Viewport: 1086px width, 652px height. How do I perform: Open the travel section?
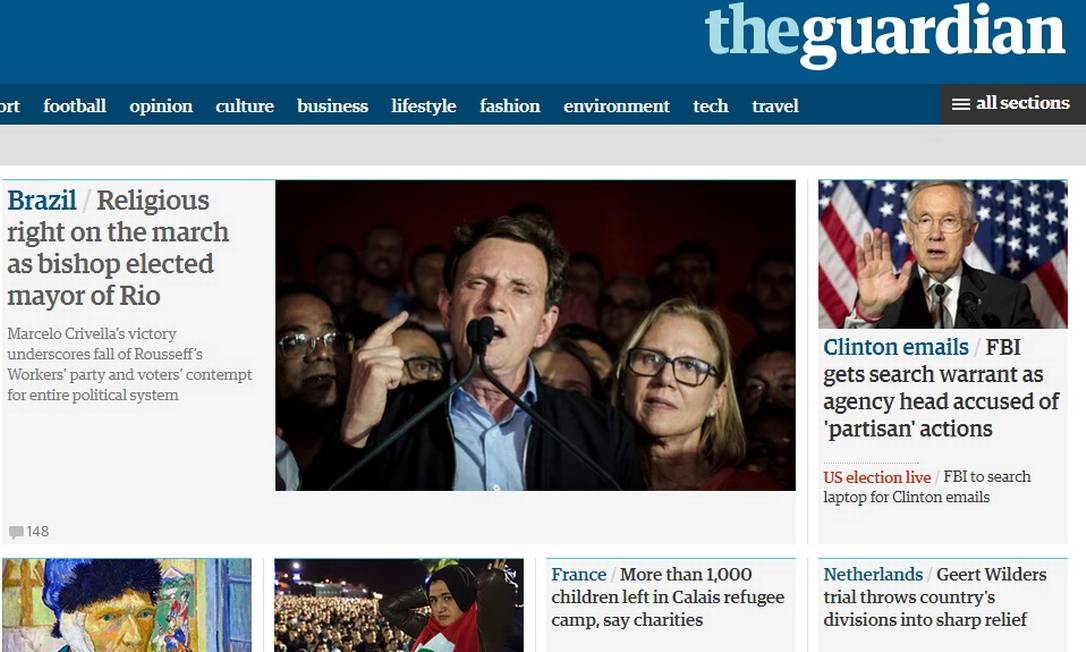[x=775, y=106]
